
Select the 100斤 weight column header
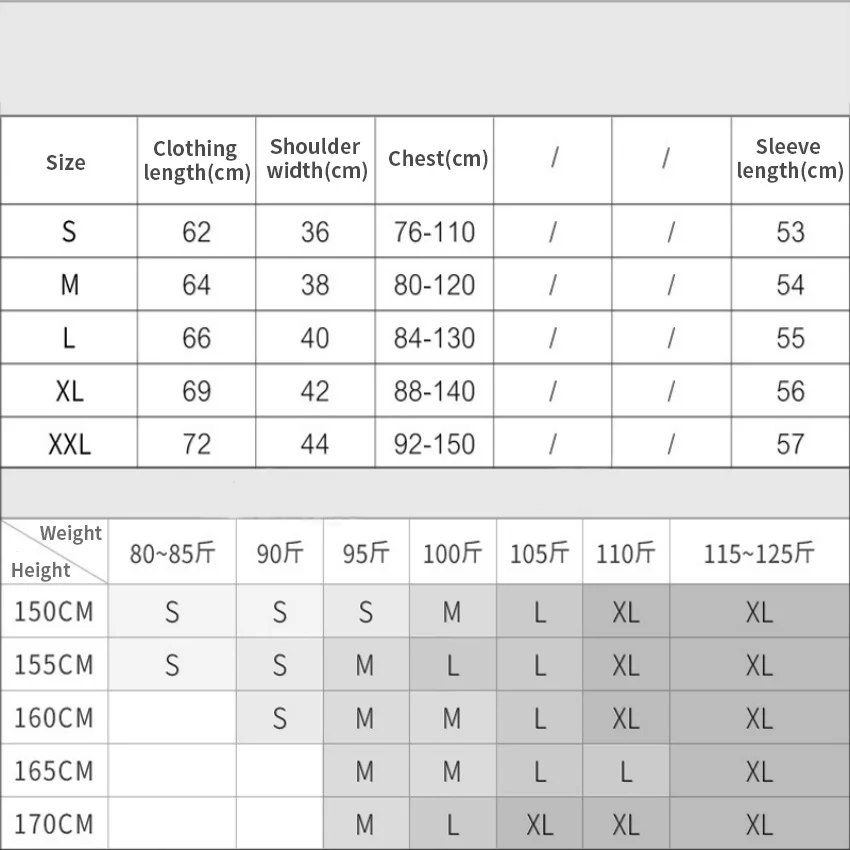(x=452, y=553)
